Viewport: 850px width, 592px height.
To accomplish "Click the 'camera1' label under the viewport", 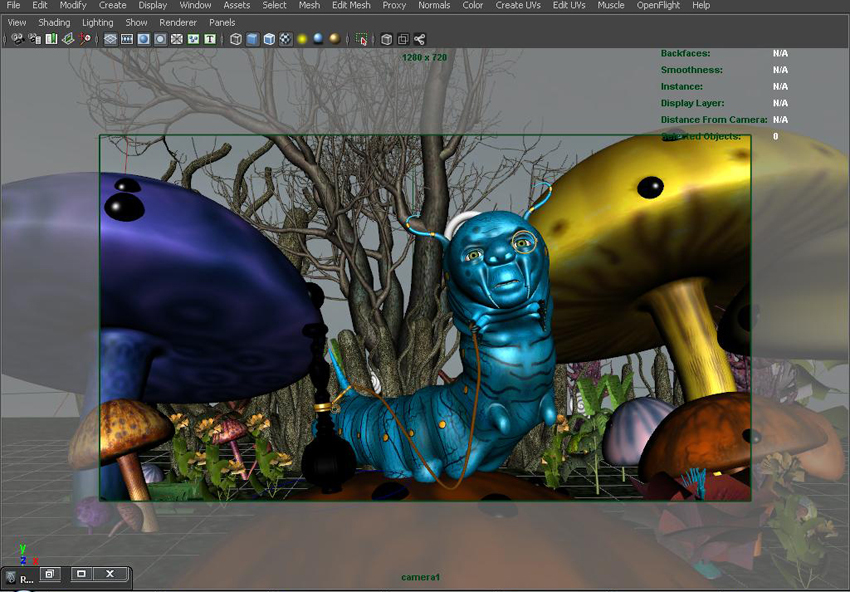I will pos(421,577).
